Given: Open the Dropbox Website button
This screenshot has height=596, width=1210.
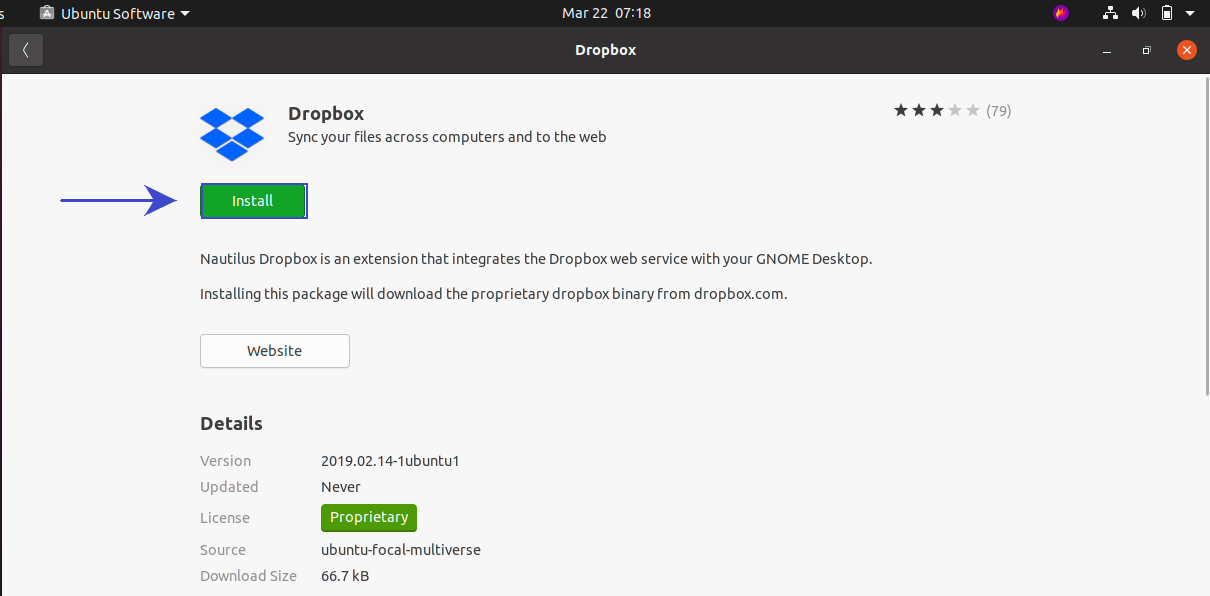Looking at the screenshot, I should pos(275,351).
